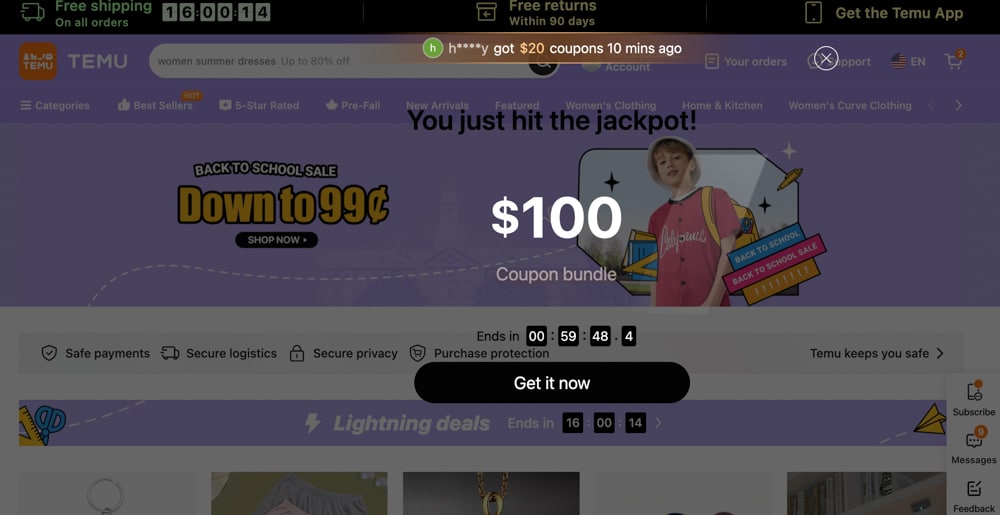Click the women summer dresses search field

pos(338,61)
